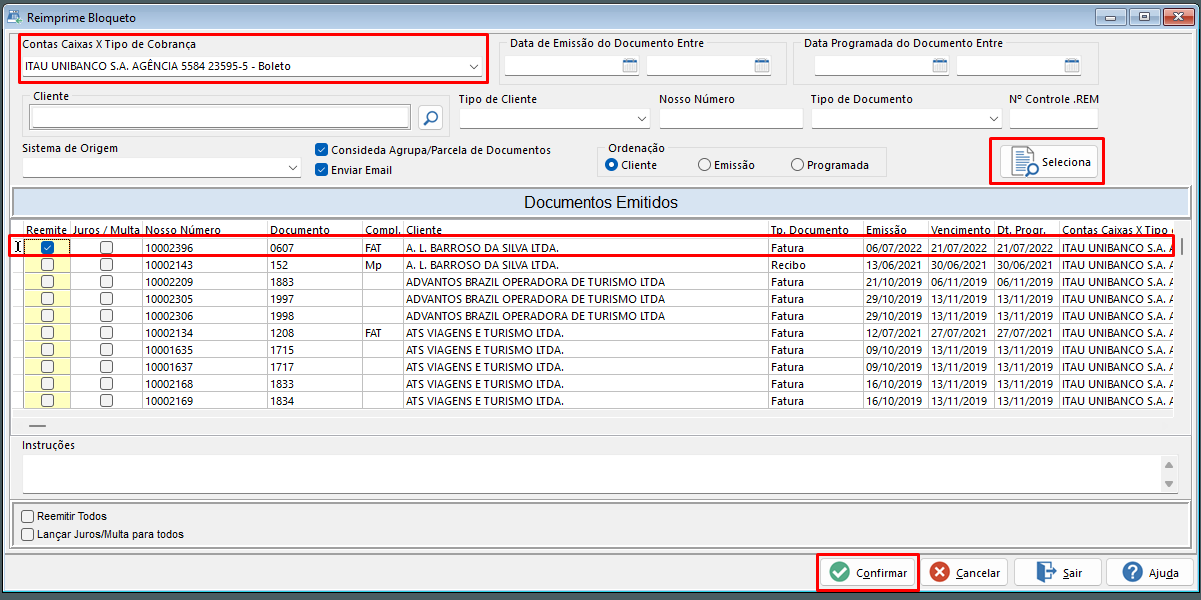Open calendar for programmed start date
Viewport: 1201px width, 600px height.
pos(940,66)
